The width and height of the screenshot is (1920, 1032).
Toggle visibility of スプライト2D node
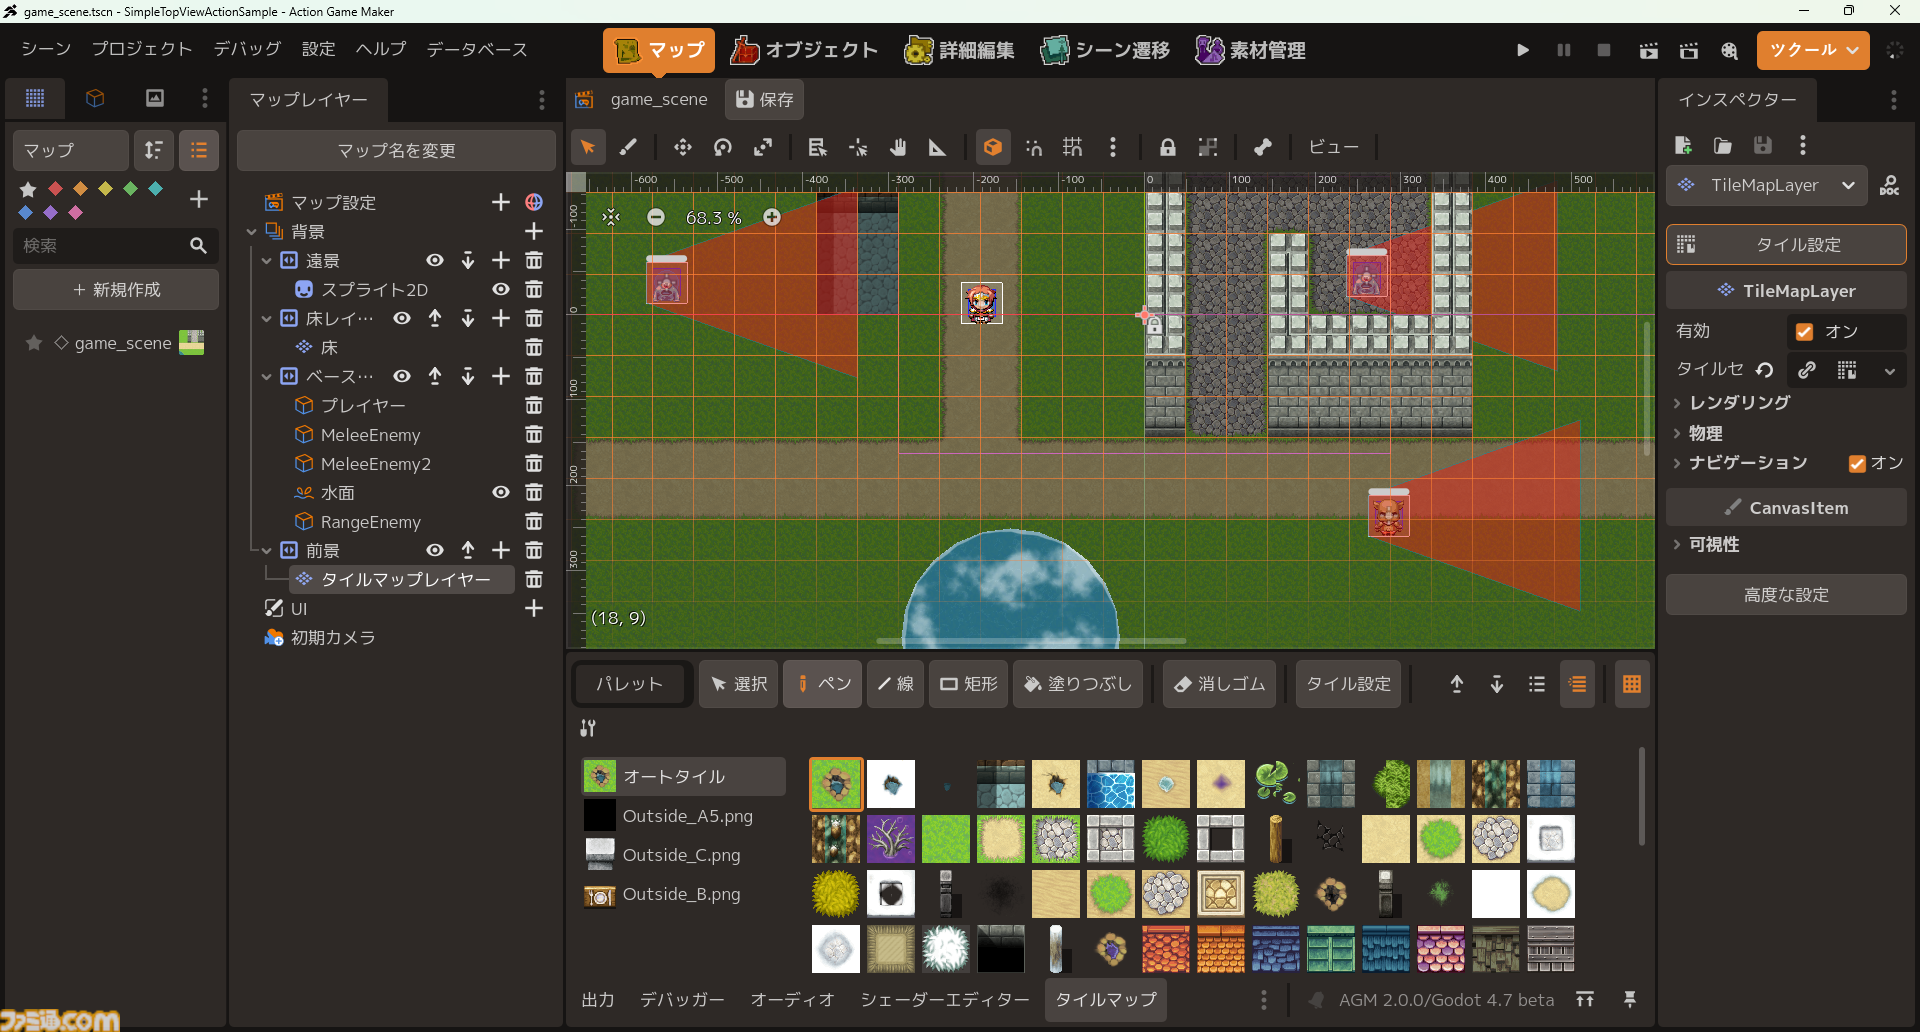click(501, 289)
